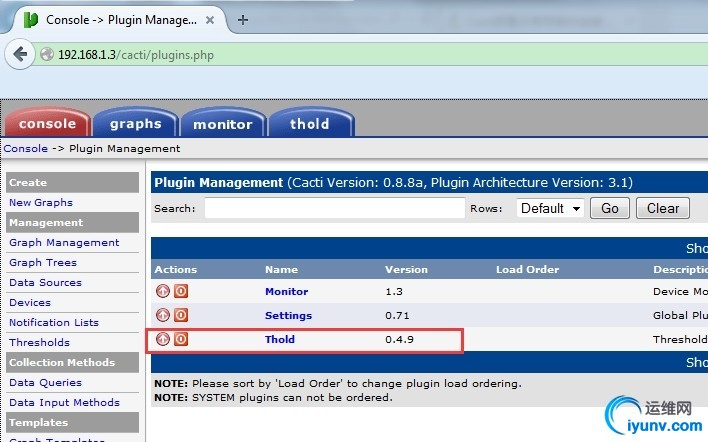The height and width of the screenshot is (442, 708).
Task: Click the uninstall icon in Monitor row
Action: 163,291
